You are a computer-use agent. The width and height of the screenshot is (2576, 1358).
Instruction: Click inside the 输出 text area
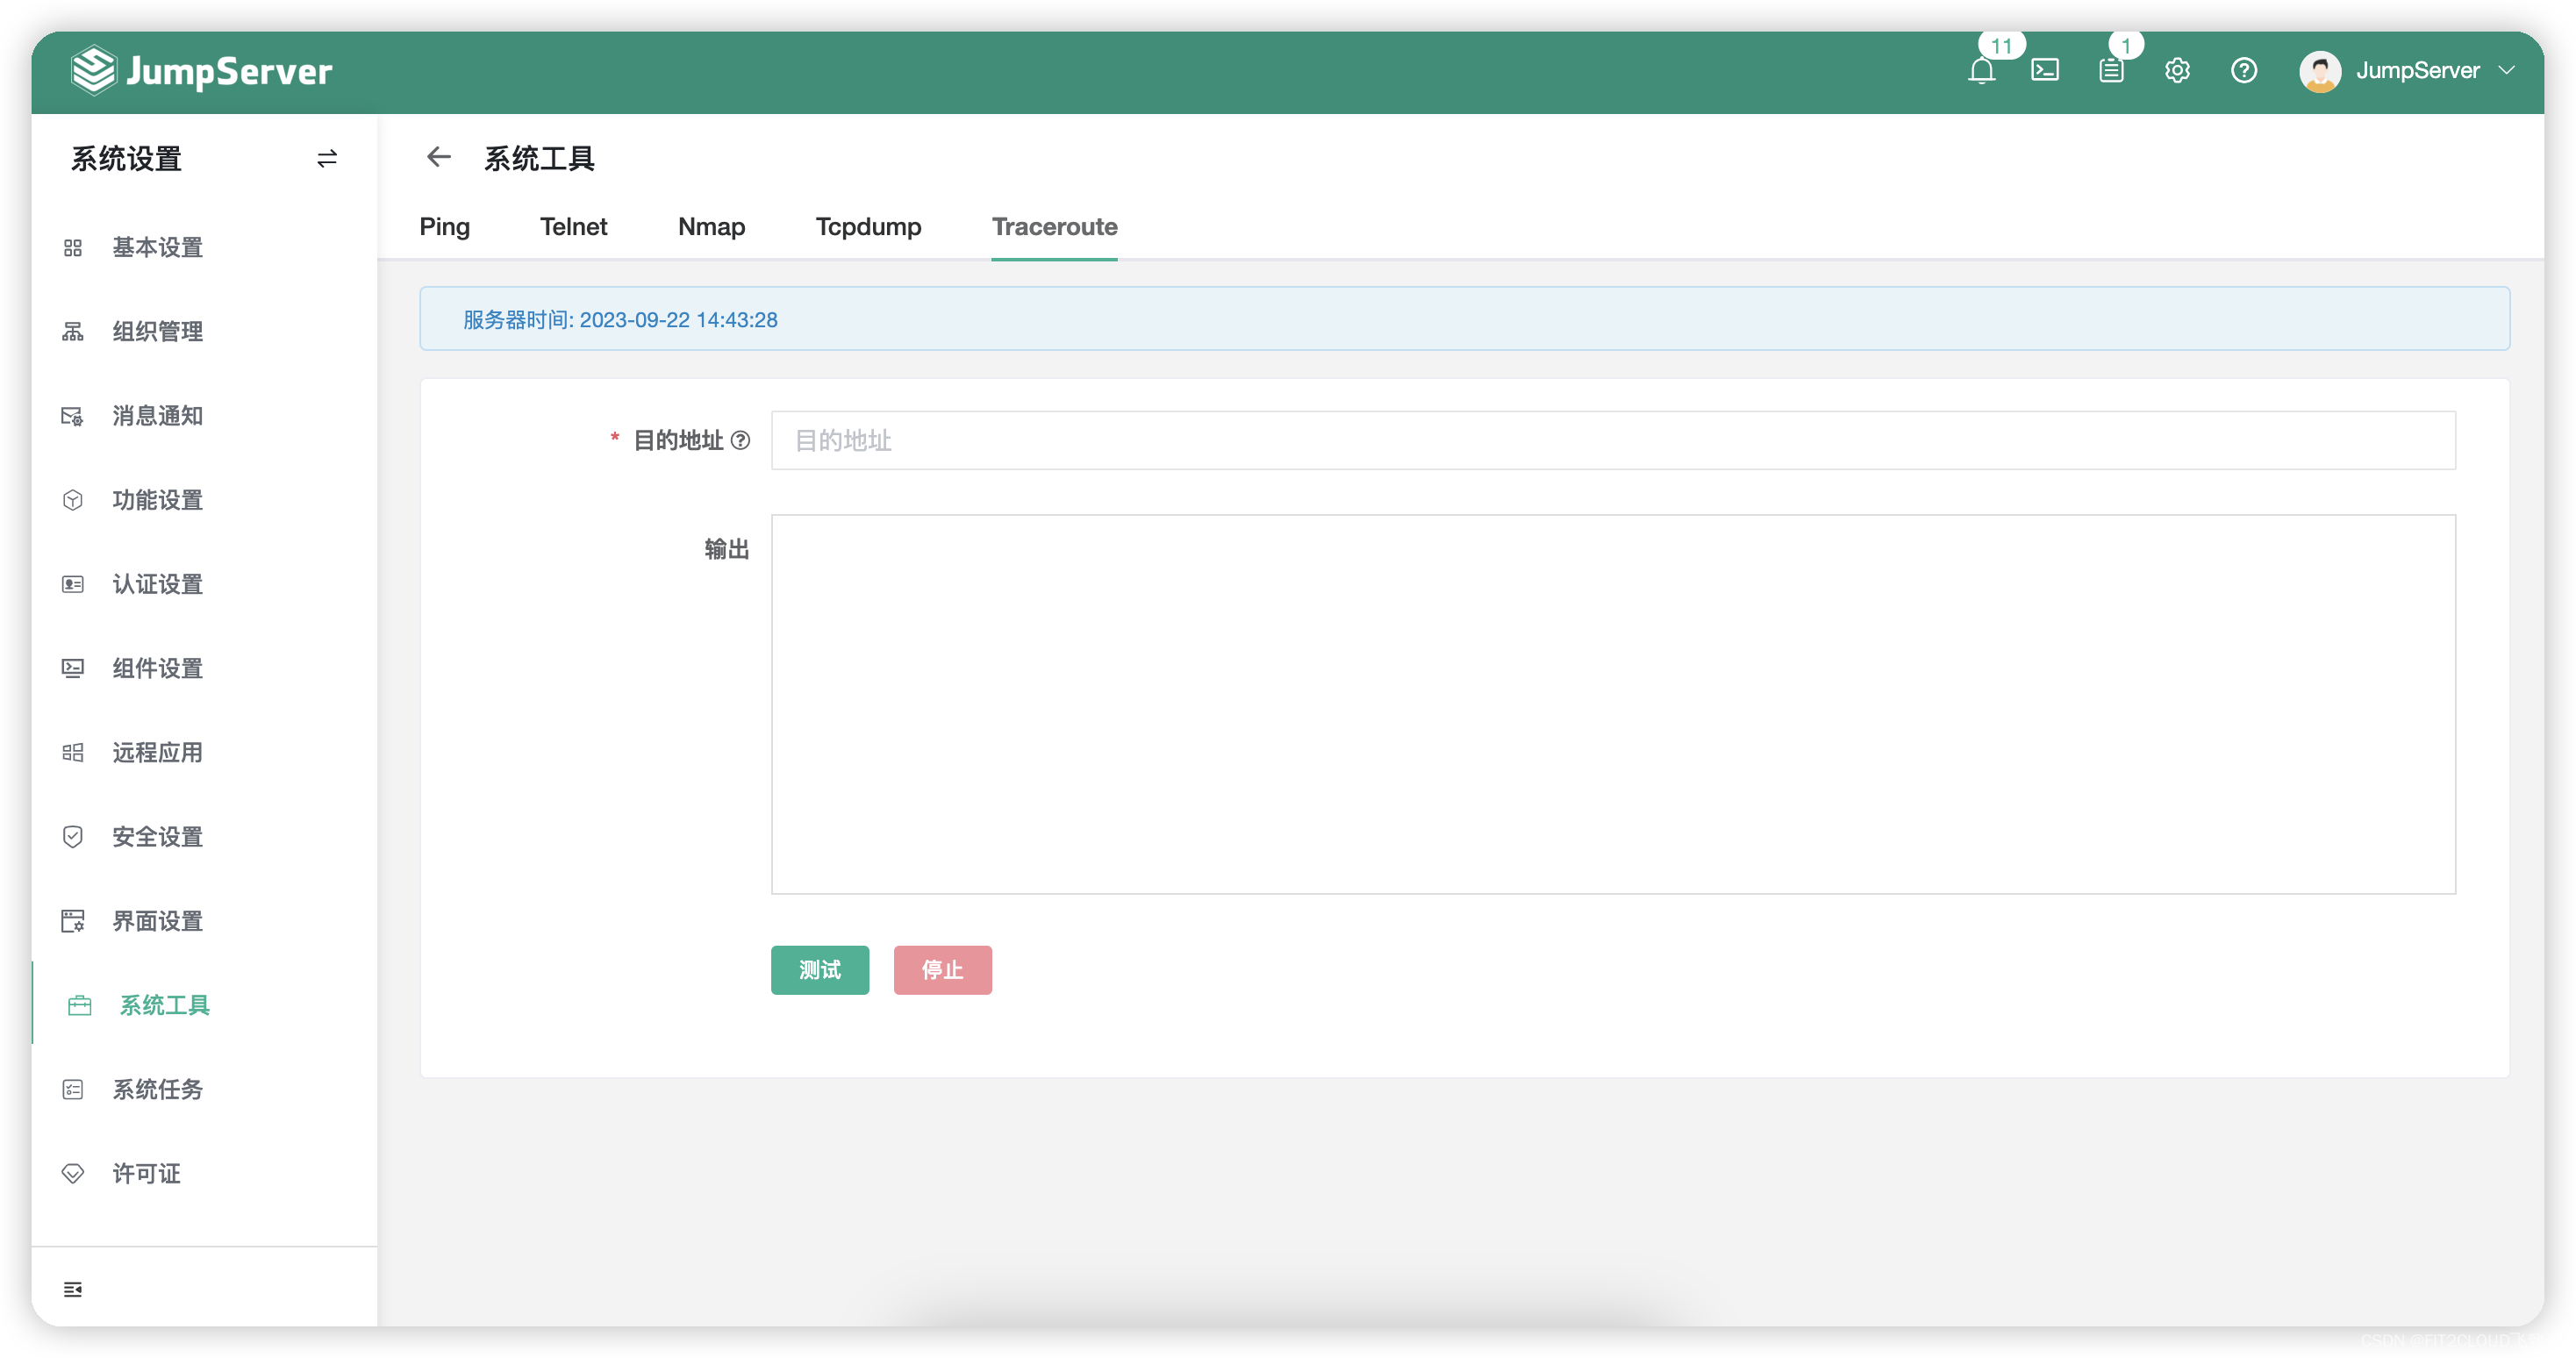[1612, 704]
